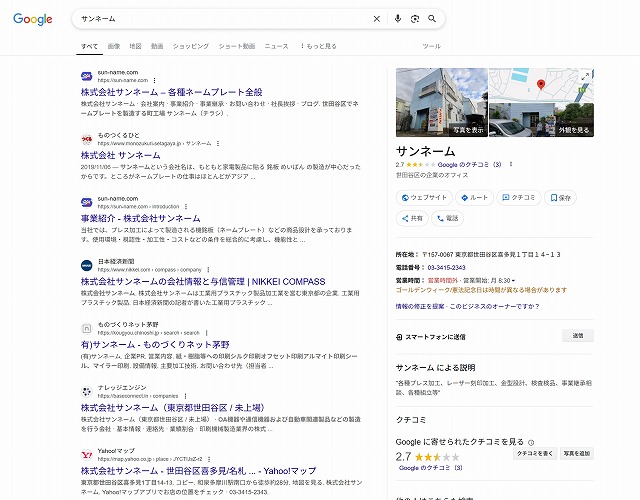The width and height of the screenshot is (640, 500).
Task: Expand the map with the fullscreen arrows icon
Action: pyautogui.click(x=585, y=76)
